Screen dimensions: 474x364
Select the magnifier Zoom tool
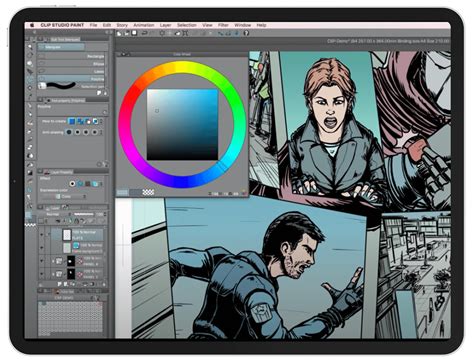coord(30,47)
